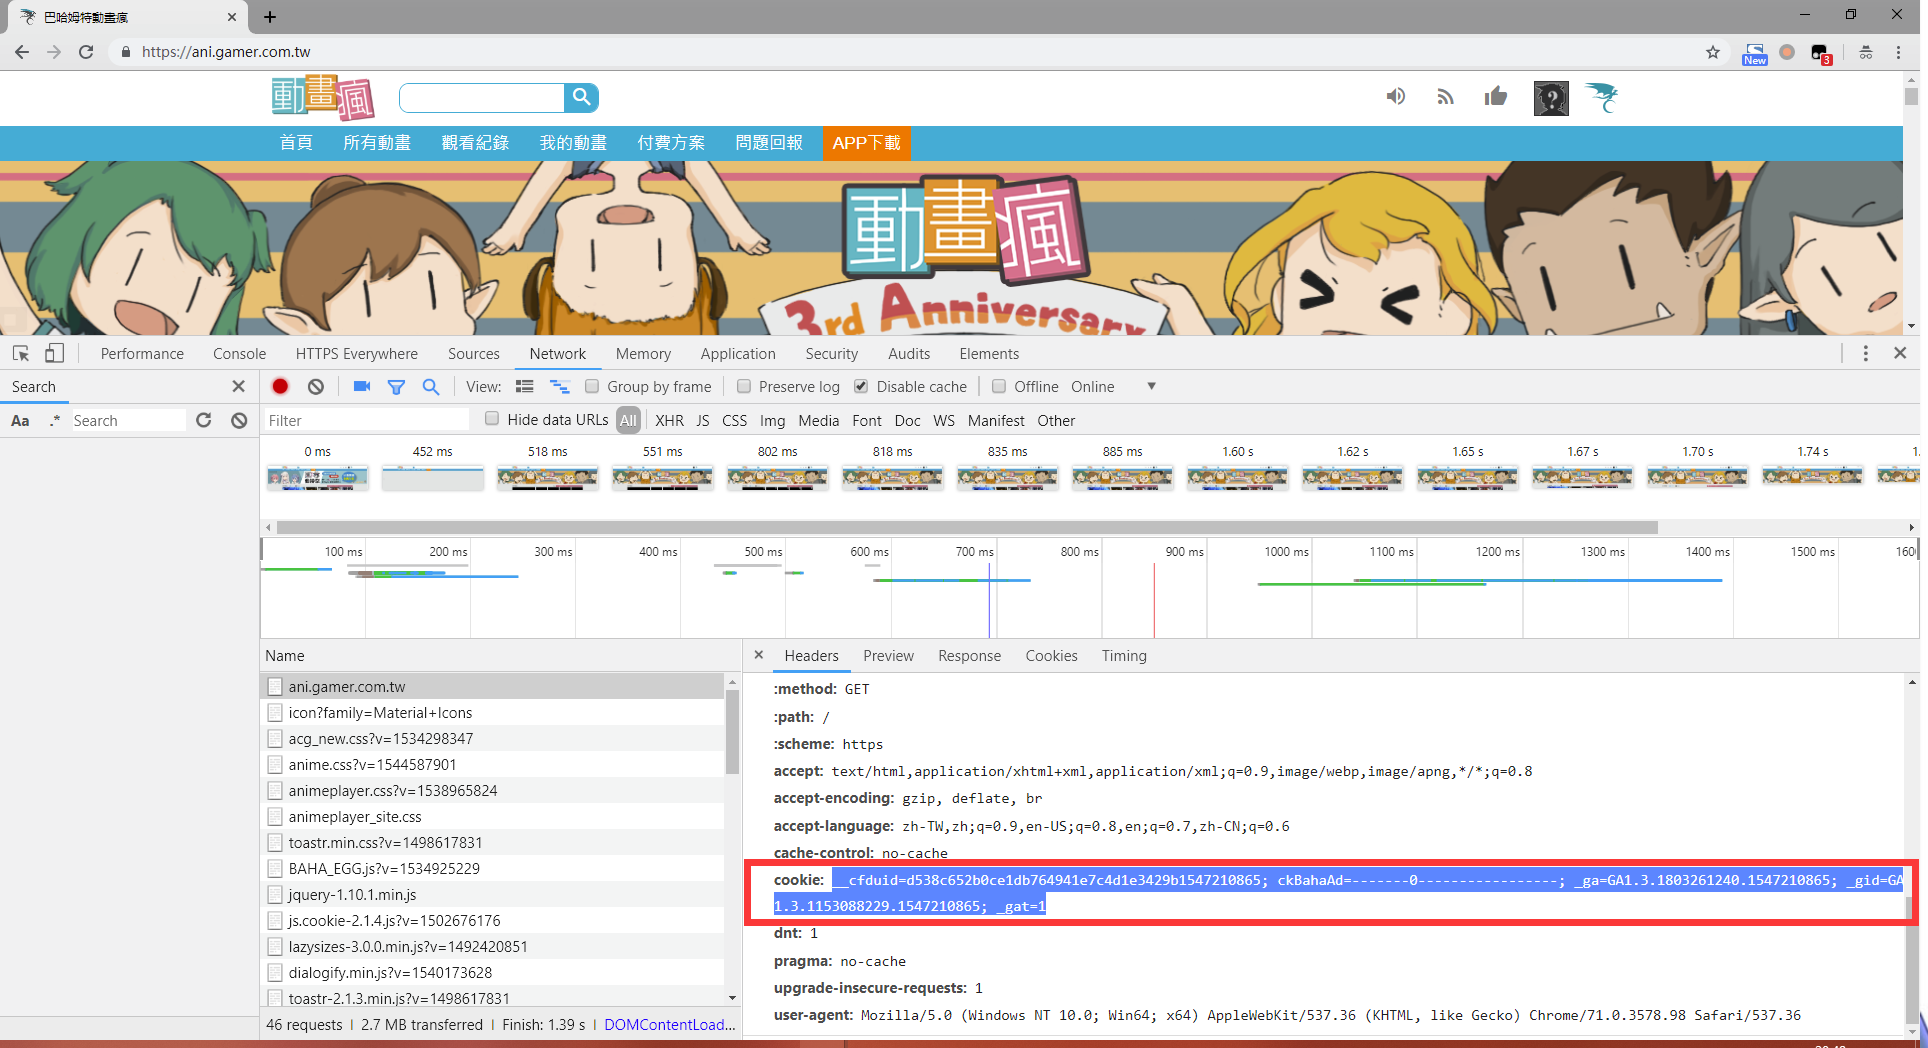
Task: Toggle device toolbar icon
Action: click(x=54, y=353)
